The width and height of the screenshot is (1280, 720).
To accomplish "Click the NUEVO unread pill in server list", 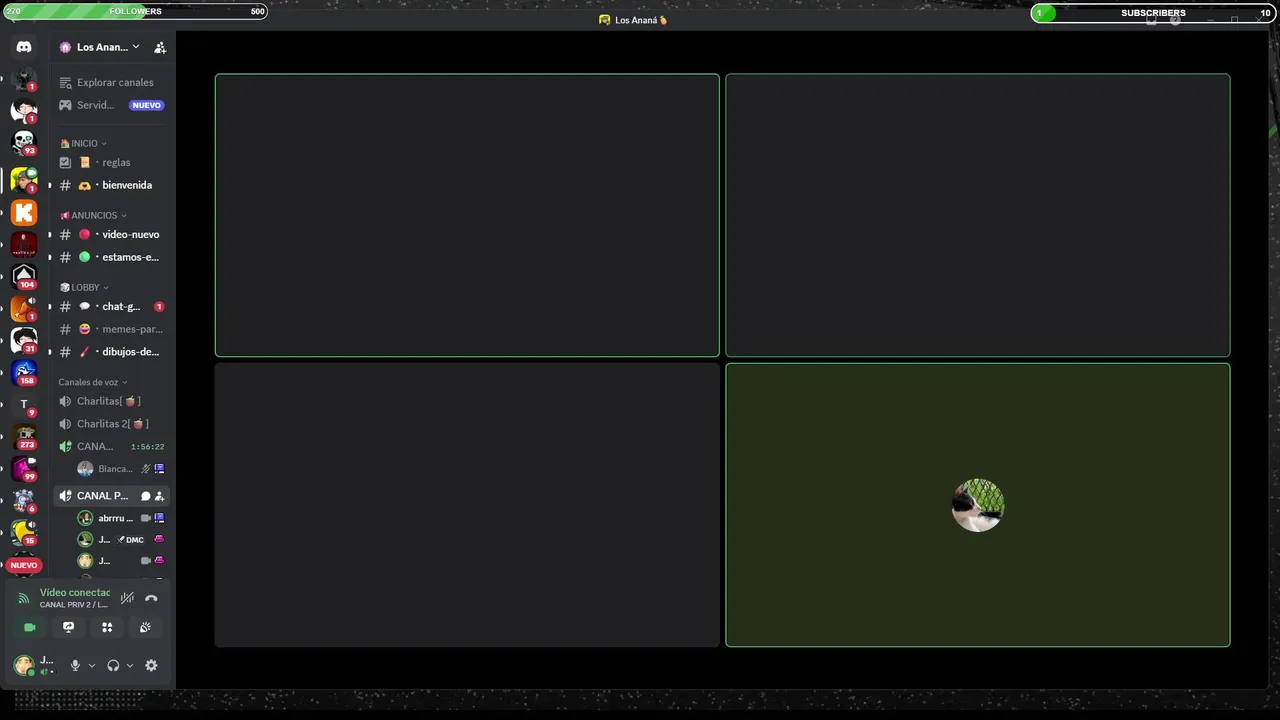I will [x=24, y=565].
